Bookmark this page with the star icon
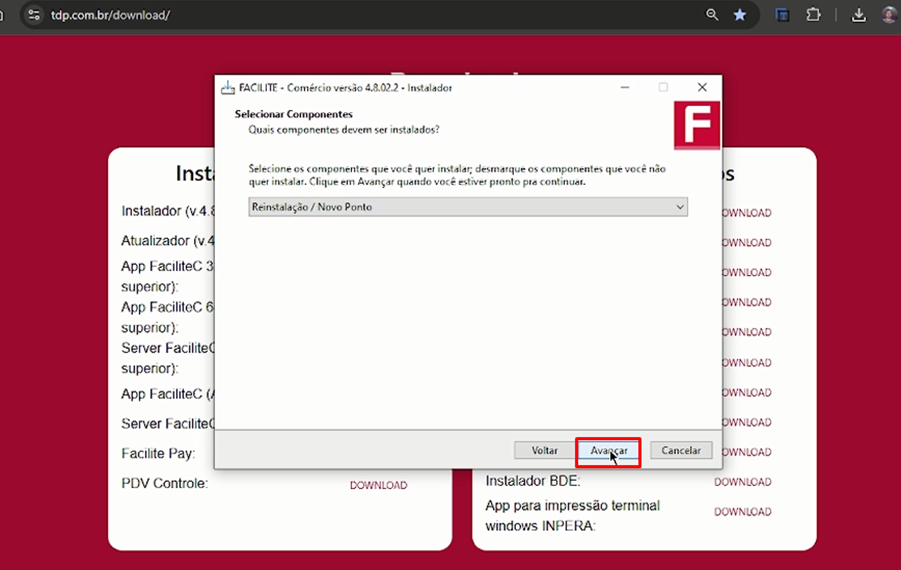This screenshot has height=570, width=901. 740,15
